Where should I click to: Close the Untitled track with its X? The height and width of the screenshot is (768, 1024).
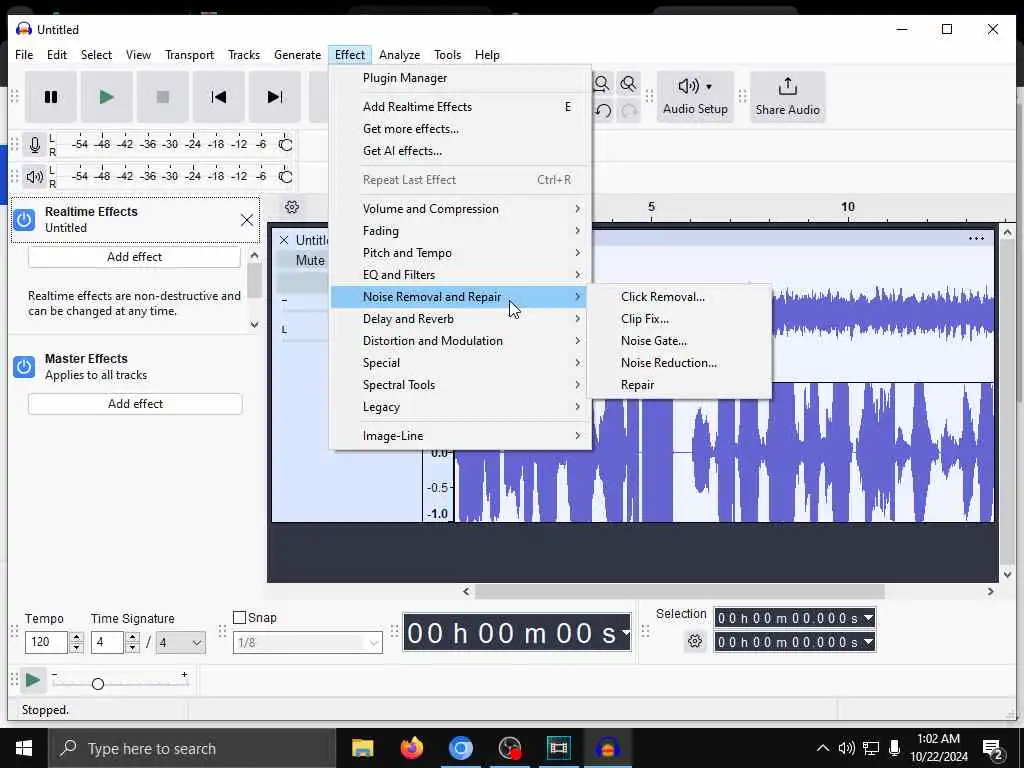284,240
